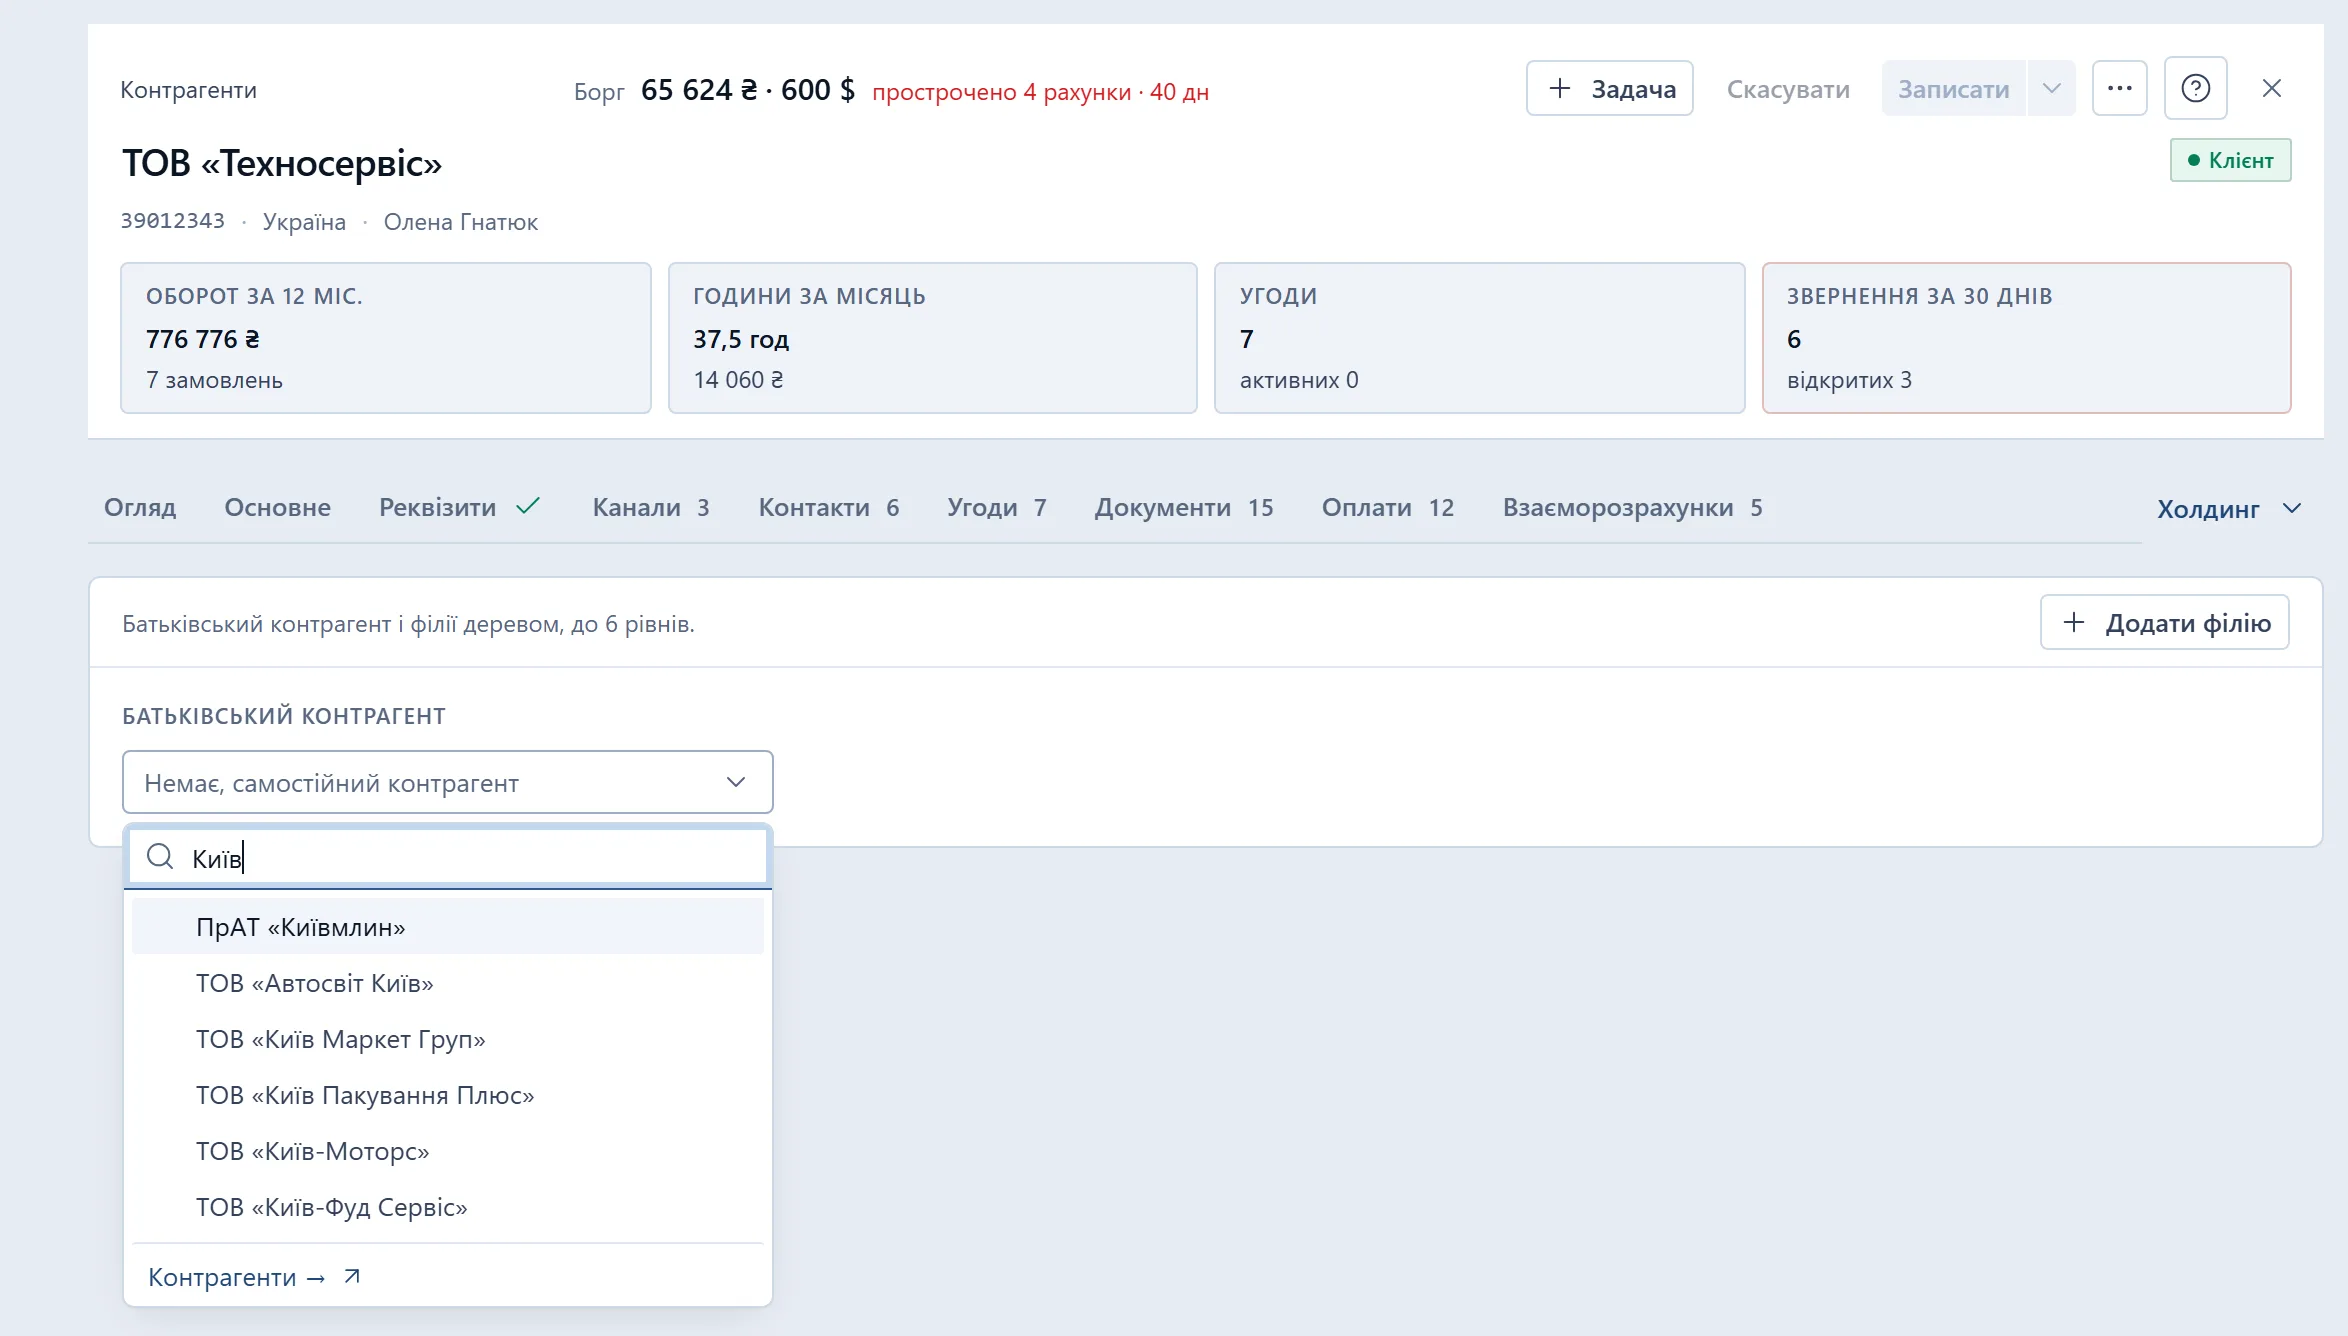Select ТОВ «Київ Маркет Груп» option

447,1038
